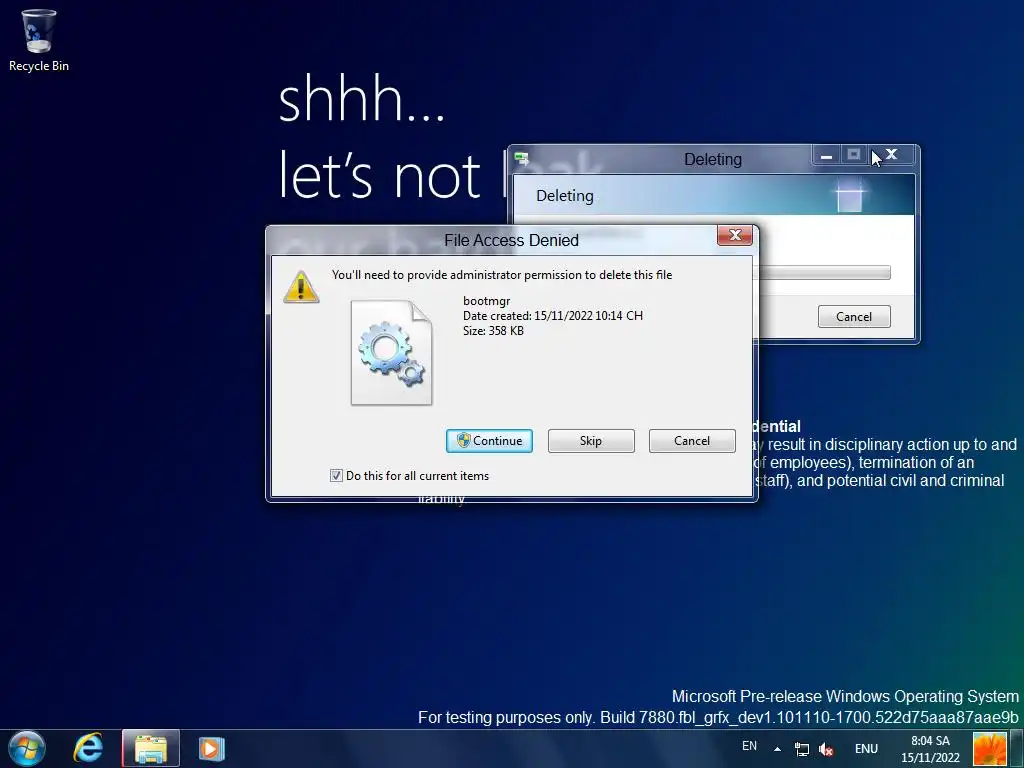Click the bootmgr file gear thumbnail
Screen dimensions: 1024x768
pyautogui.click(x=392, y=353)
